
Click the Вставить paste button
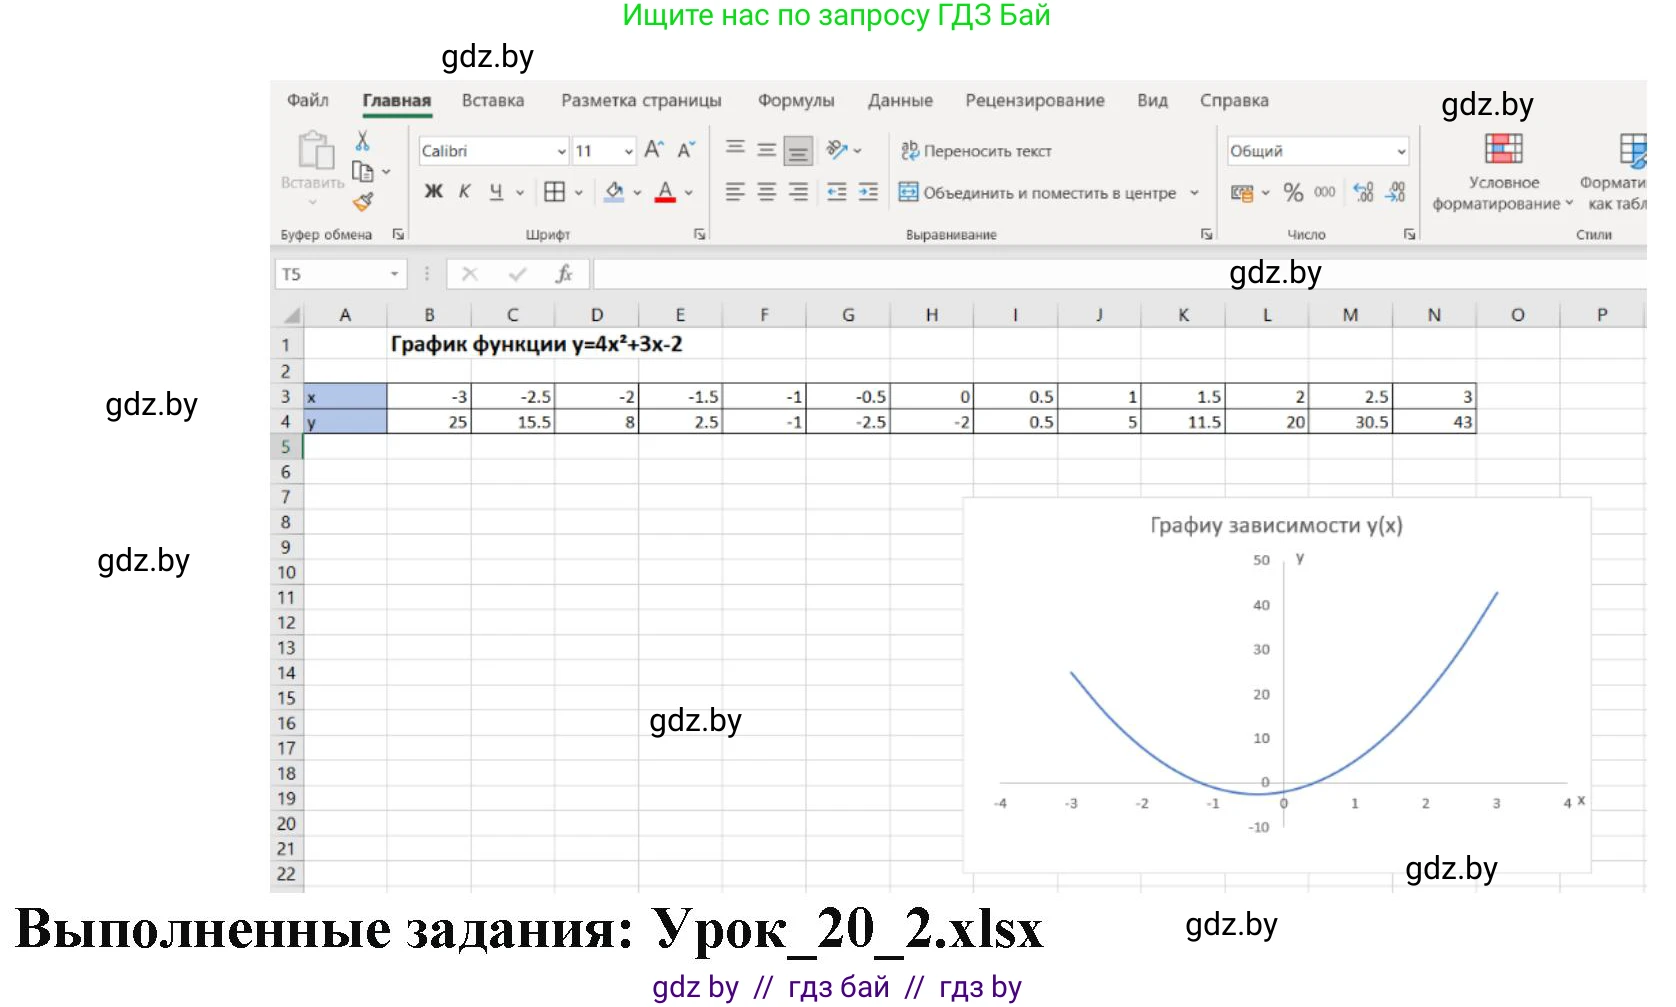[x=313, y=160]
